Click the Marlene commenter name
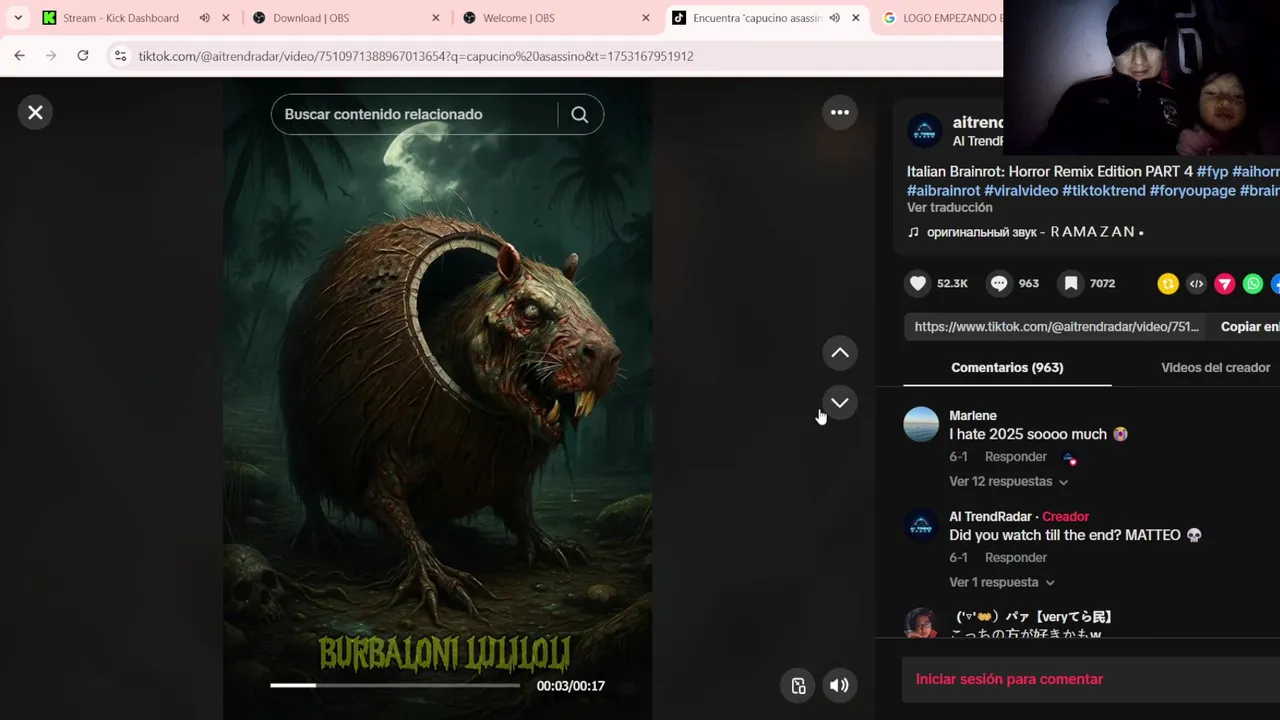 [x=973, y=416]
